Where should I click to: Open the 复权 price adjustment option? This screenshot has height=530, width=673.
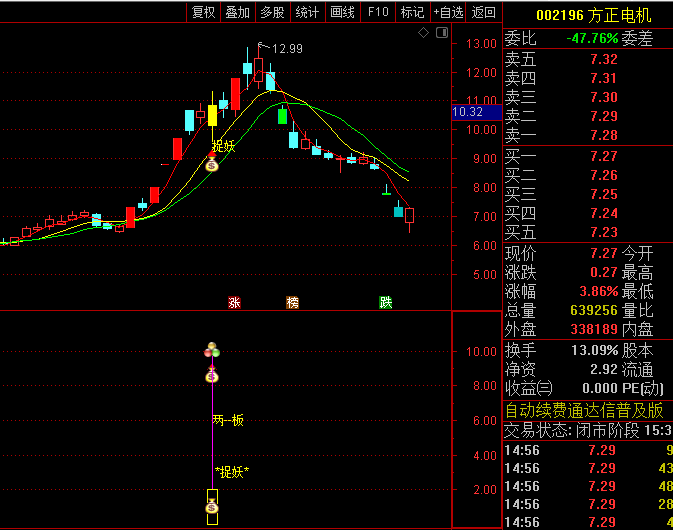[203, 12]
